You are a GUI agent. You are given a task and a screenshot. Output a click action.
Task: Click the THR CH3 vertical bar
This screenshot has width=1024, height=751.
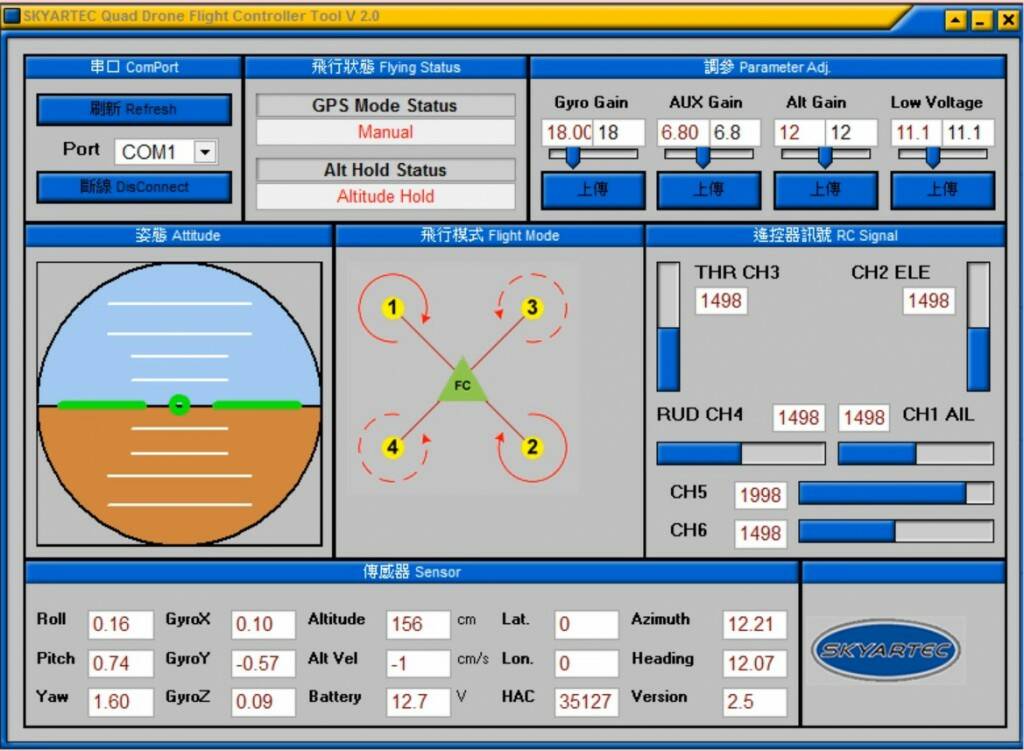point(668,327)
